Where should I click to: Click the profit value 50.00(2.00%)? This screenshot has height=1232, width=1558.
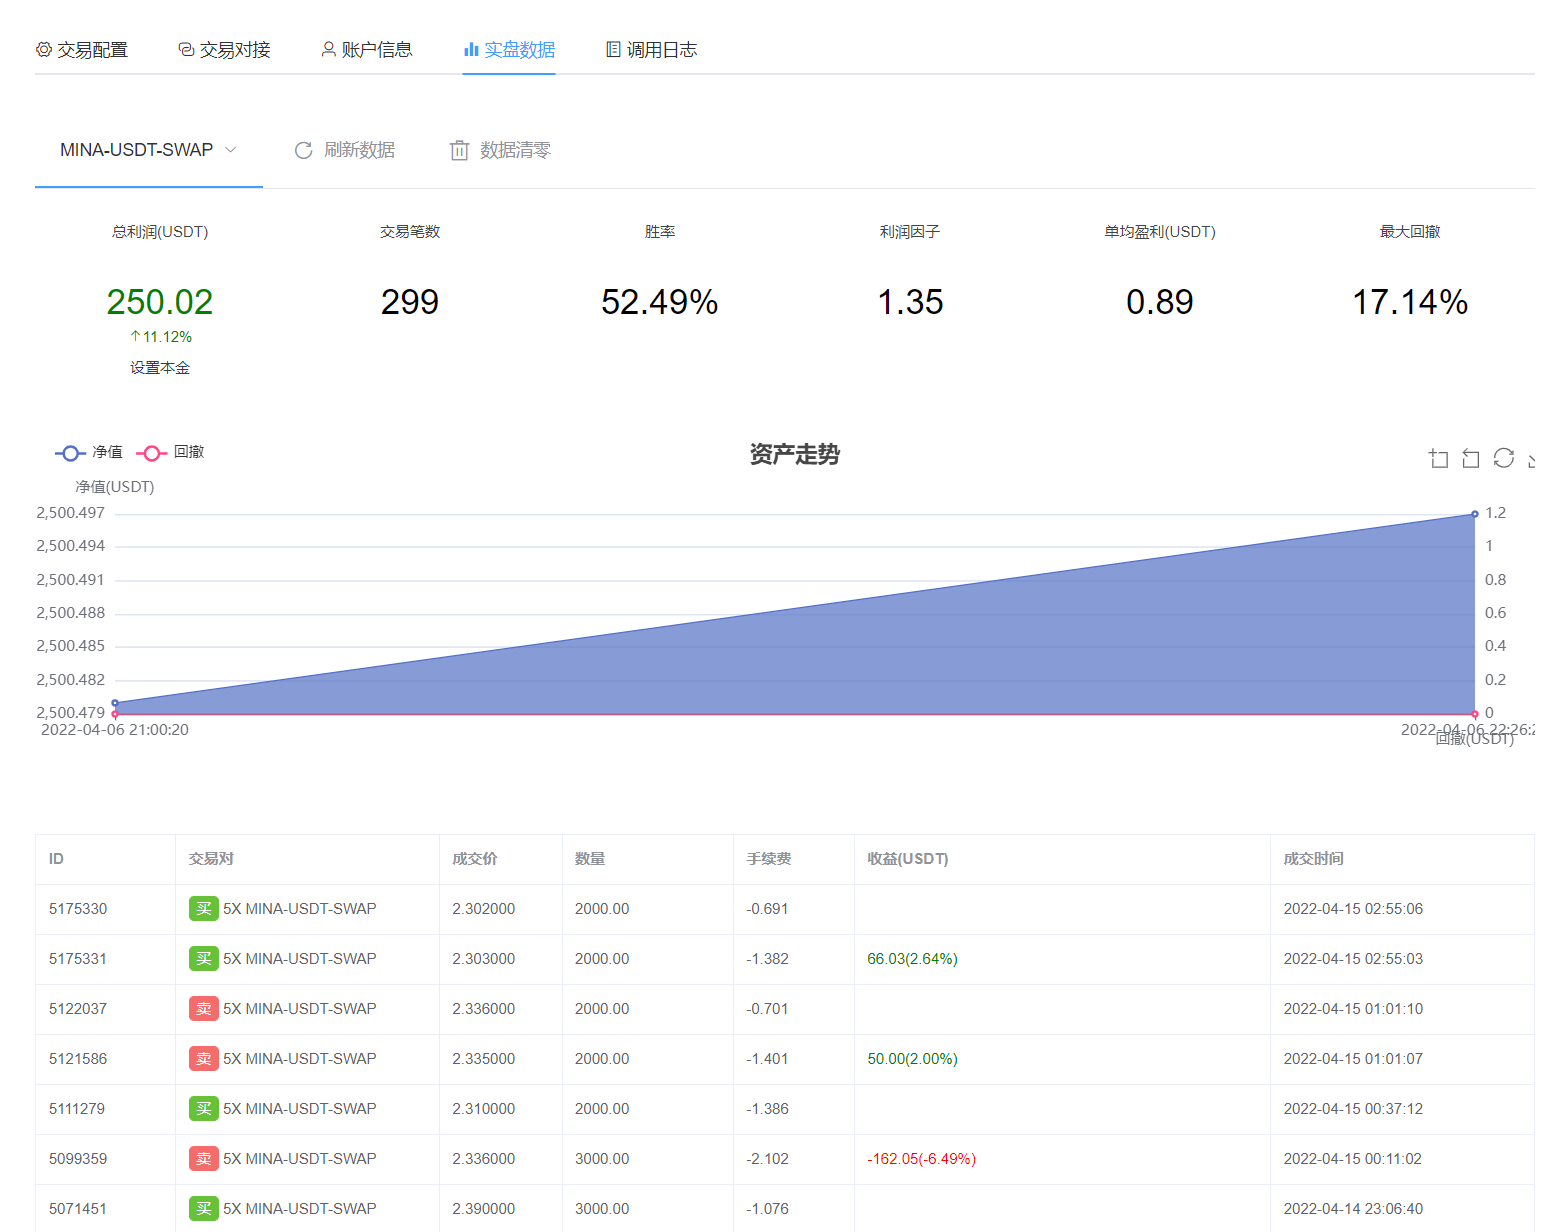(x=912, y=1059)
